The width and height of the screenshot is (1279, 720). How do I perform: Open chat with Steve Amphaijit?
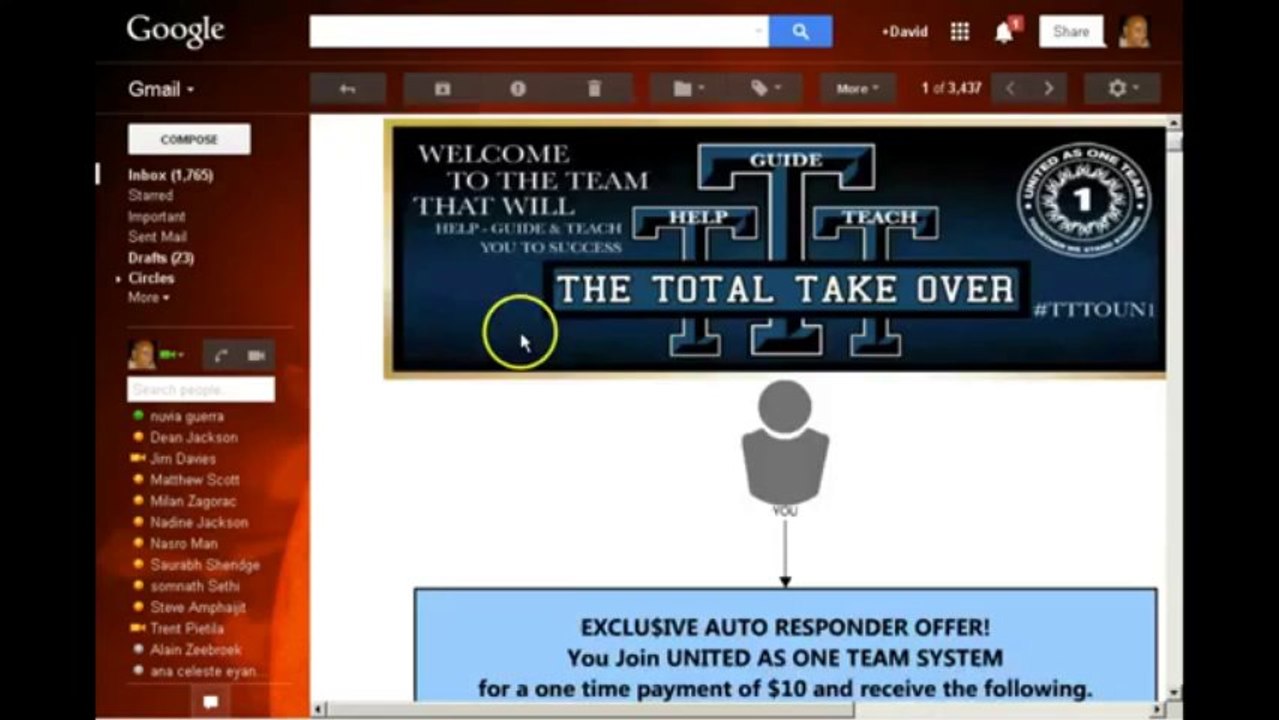click(x=197, y=607)
